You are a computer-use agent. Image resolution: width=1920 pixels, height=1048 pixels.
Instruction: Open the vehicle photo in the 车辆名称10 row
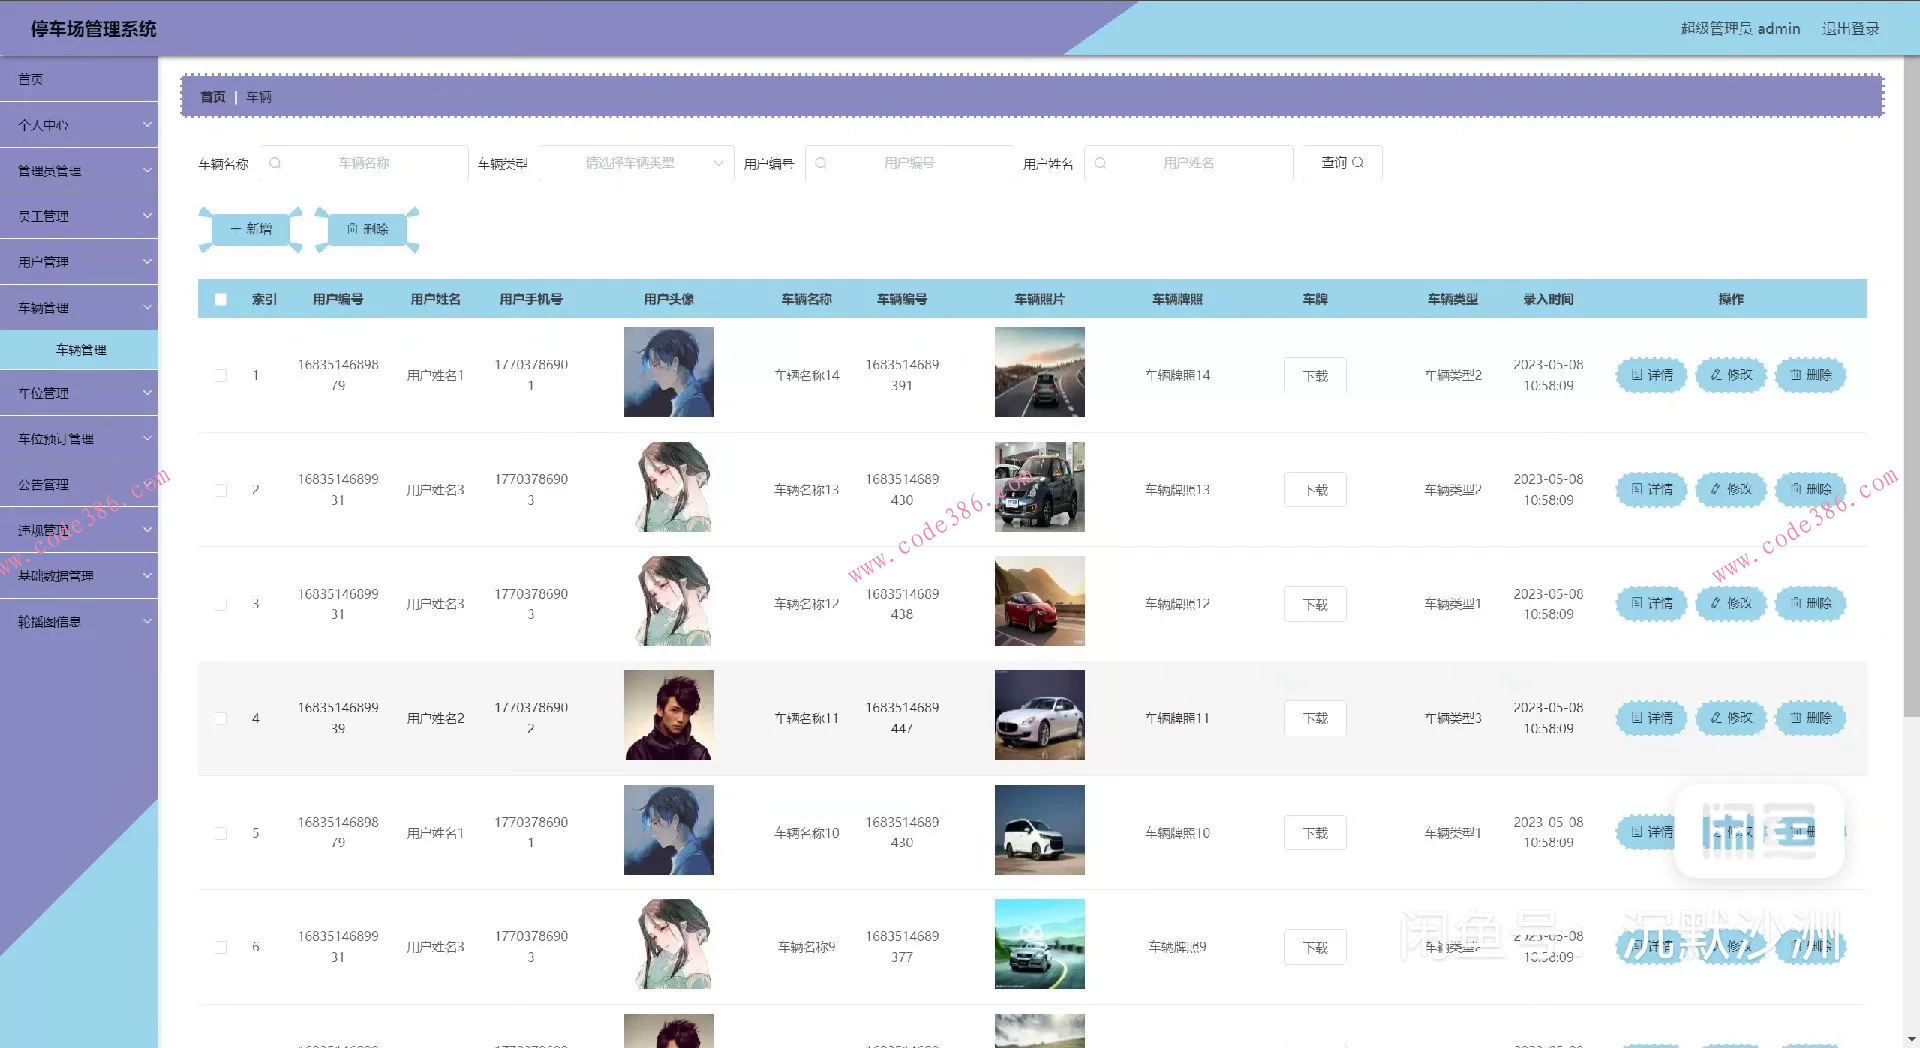[x=1040, y=830]
